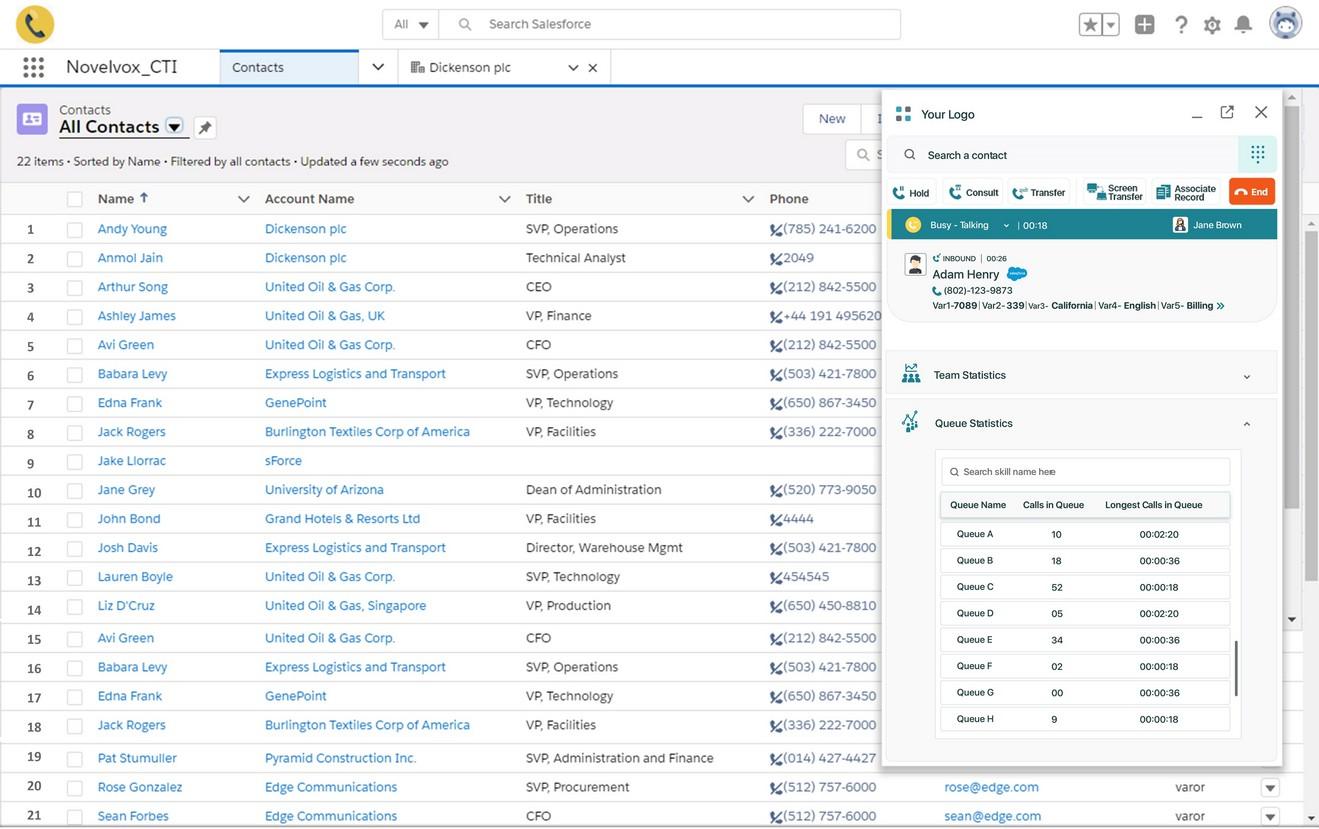The height and width of the screenshot is (829, 1319).
Task: Click the Contacts object icon
Action: point(32,119)
